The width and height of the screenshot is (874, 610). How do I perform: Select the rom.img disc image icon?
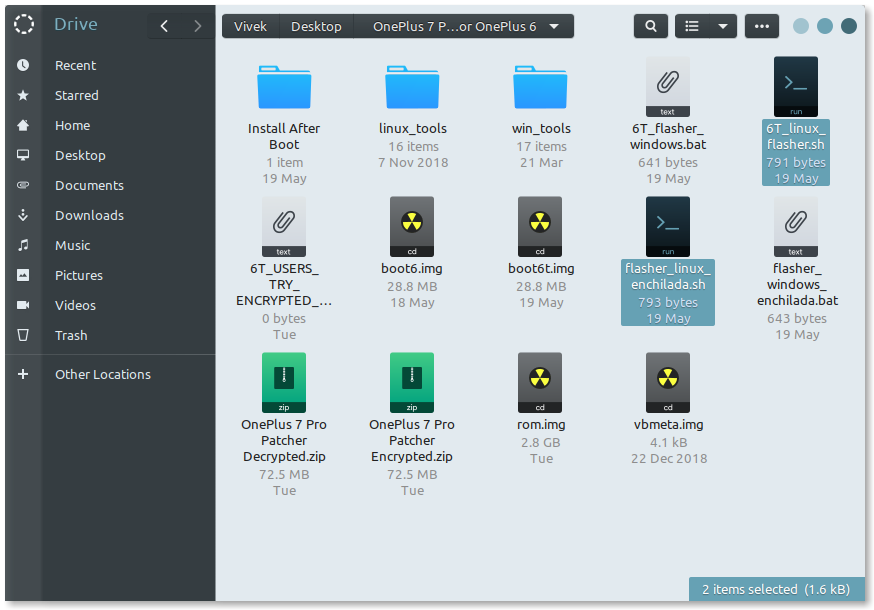pos(540,383)
